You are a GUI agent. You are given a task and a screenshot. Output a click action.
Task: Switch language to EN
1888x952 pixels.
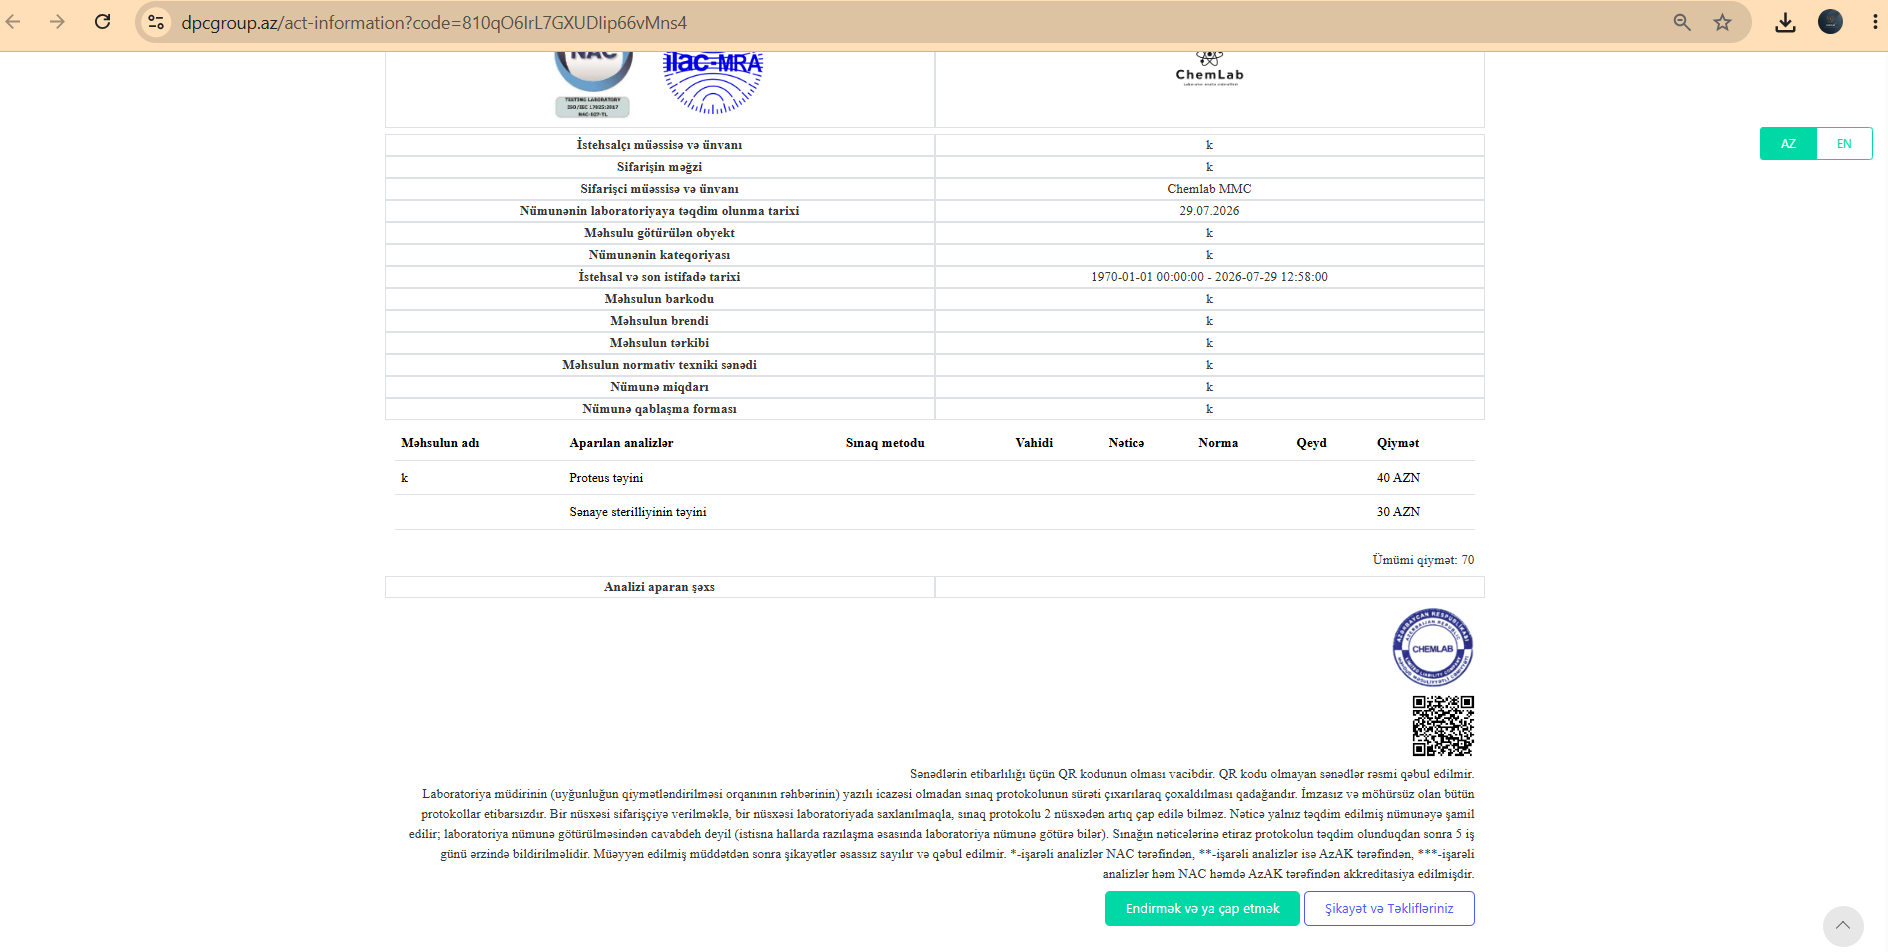pos(1844,144)
